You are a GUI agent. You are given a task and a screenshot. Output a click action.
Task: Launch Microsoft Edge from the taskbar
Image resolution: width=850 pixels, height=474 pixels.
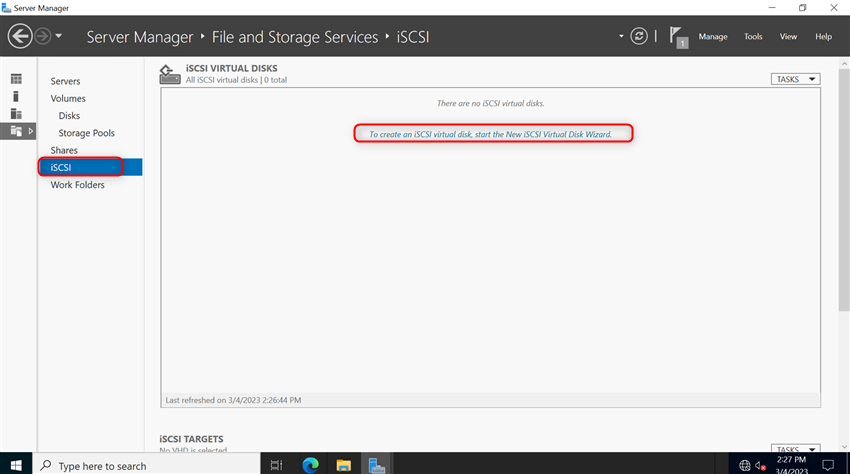(x=311, y=465)
